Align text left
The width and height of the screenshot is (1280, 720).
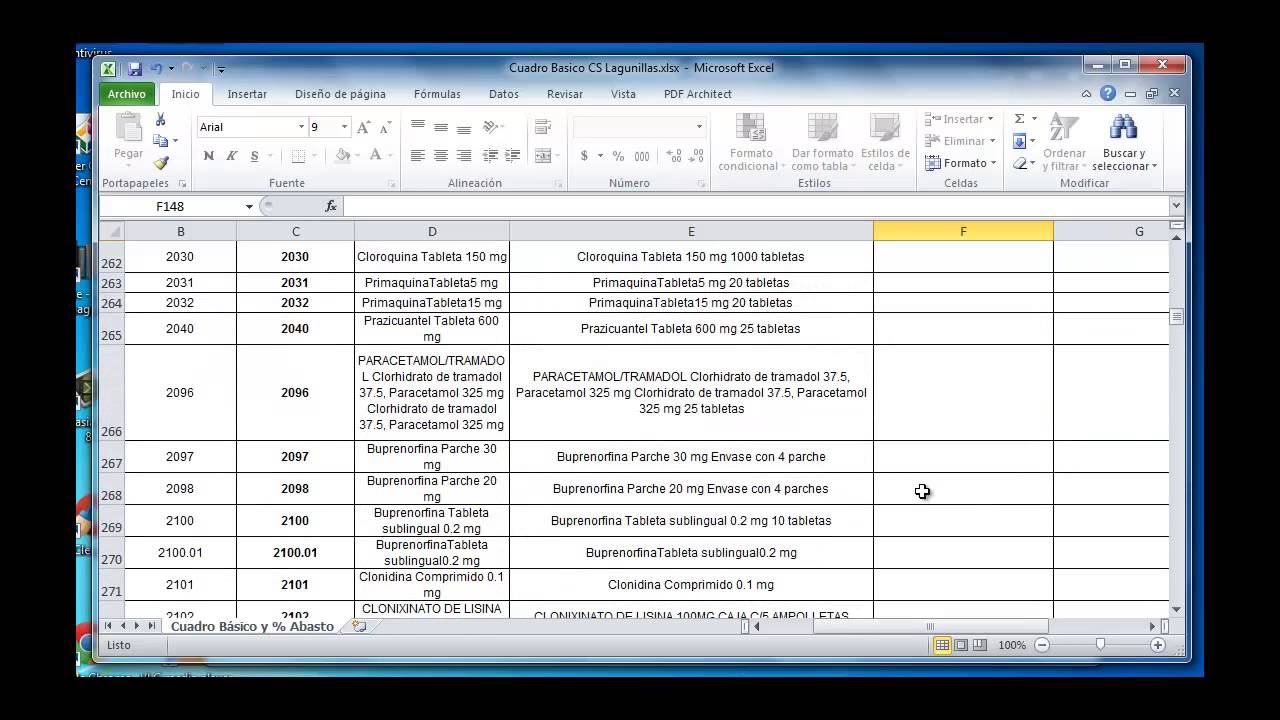(x=418, y=156)
